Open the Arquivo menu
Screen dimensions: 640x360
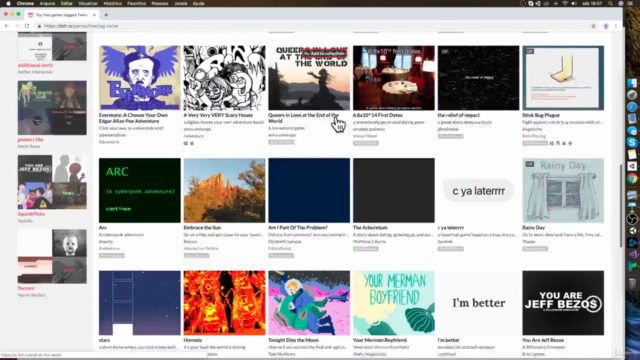tap(47, 3)
